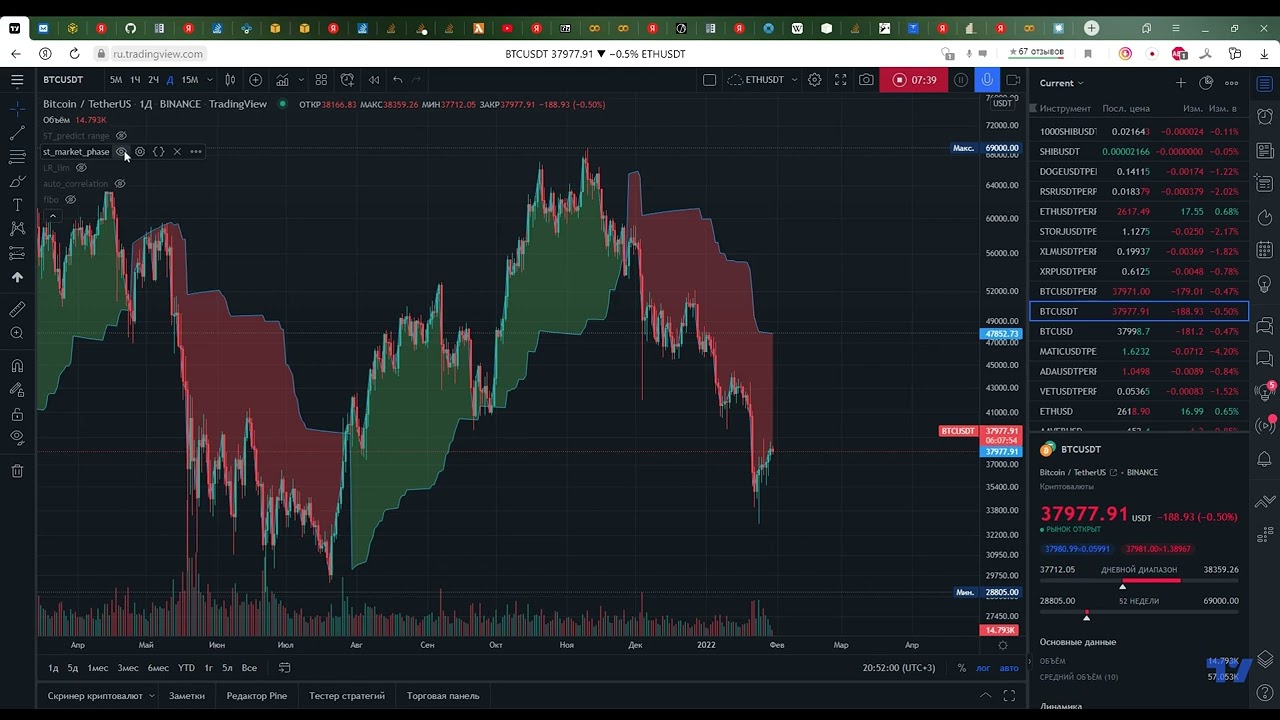The width and height of the screenshot is (1280, 720).
Task: Set date range to Все
Action: (x=249, y=668)
